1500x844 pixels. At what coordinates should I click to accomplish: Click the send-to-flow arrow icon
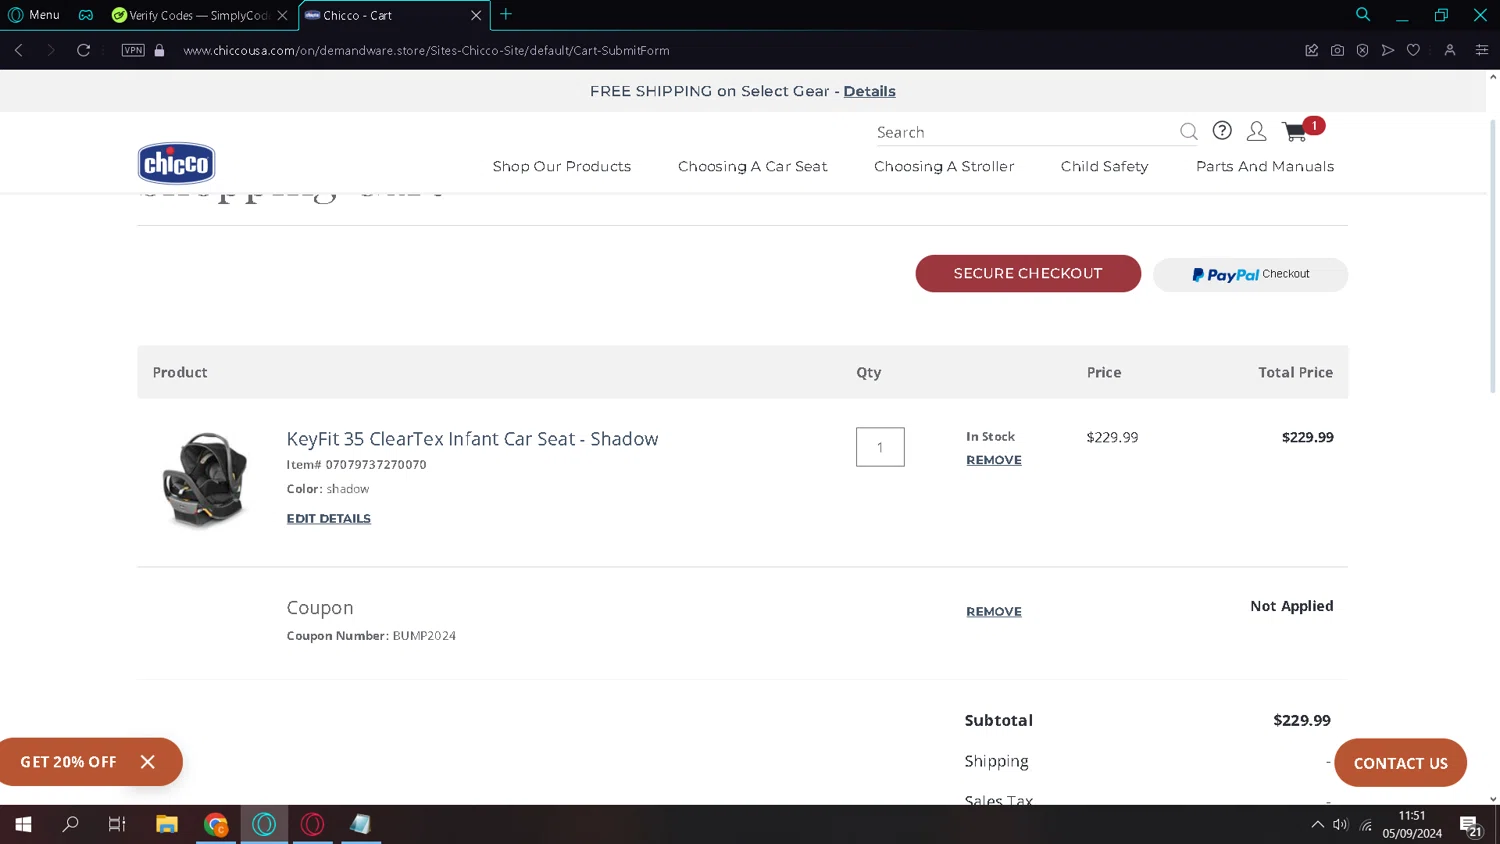(x=1388, y=50)
